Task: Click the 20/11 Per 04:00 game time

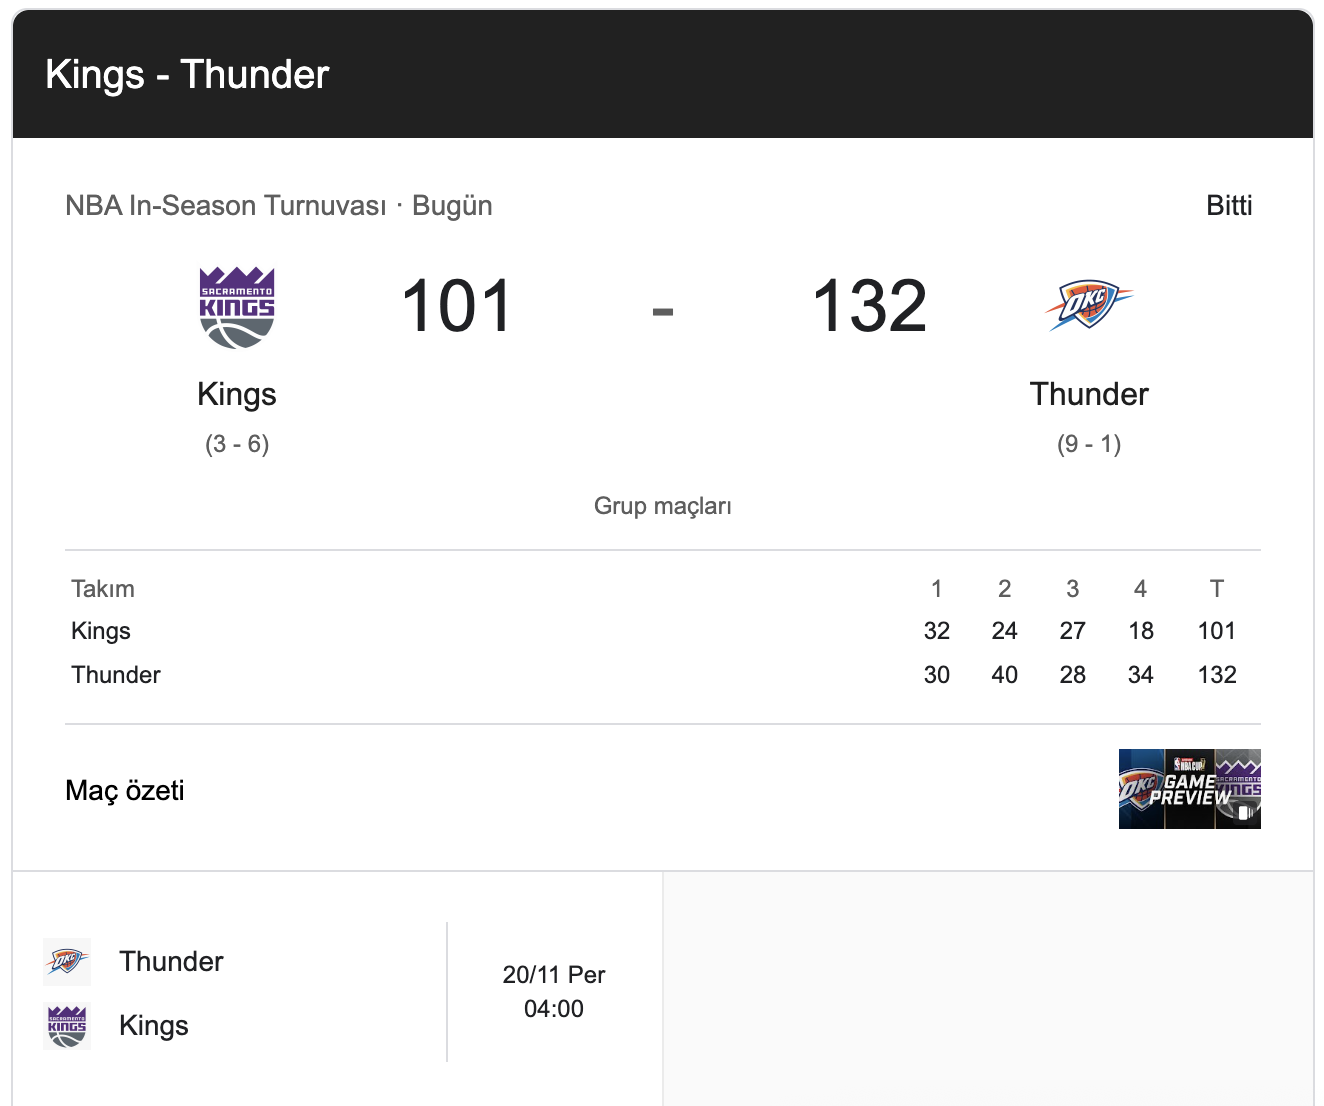Action: point(553,991)
